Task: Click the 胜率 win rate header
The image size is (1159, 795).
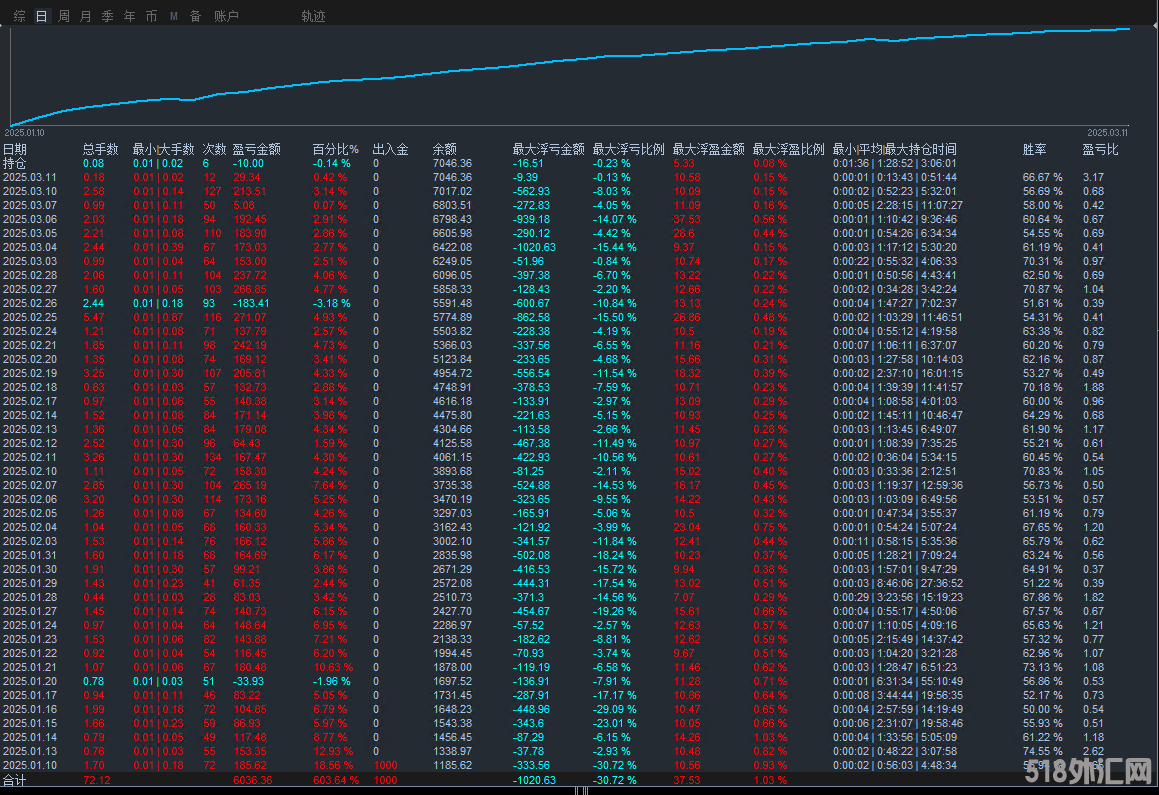Action: pos(1035,150)
